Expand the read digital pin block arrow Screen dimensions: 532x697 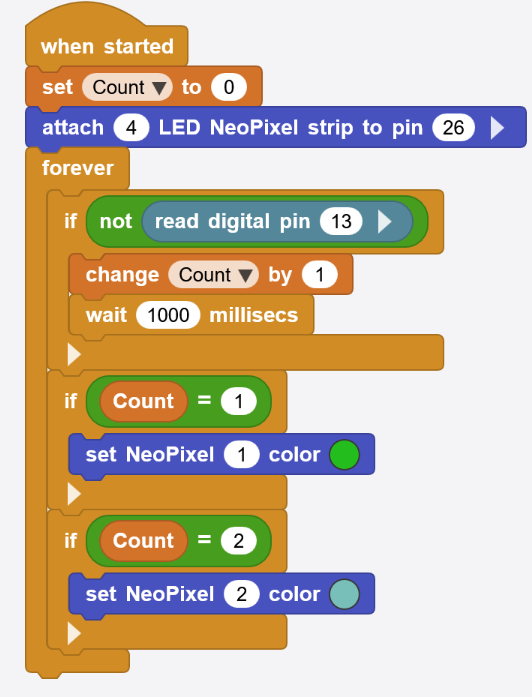point(385,221)
